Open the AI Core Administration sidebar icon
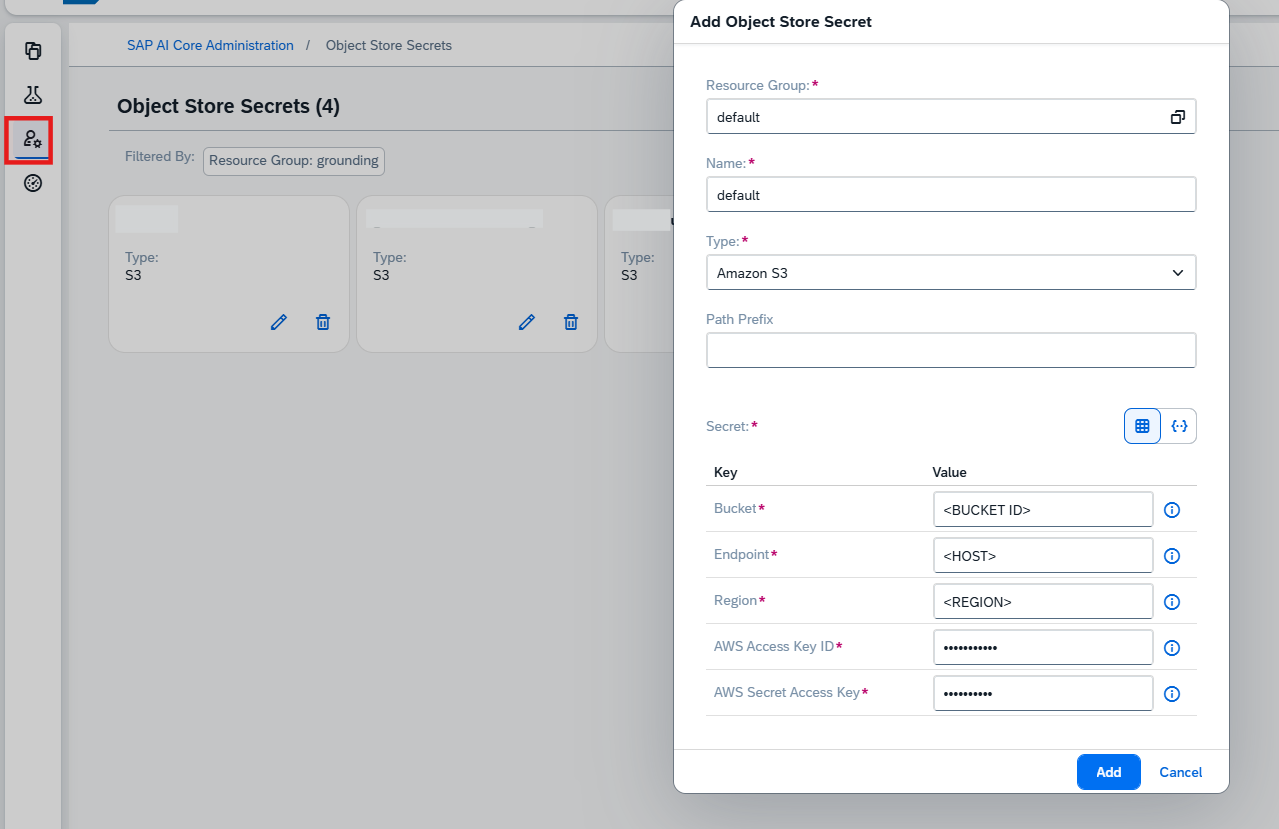Screen dimensions: 1279x829 (33, 139)
